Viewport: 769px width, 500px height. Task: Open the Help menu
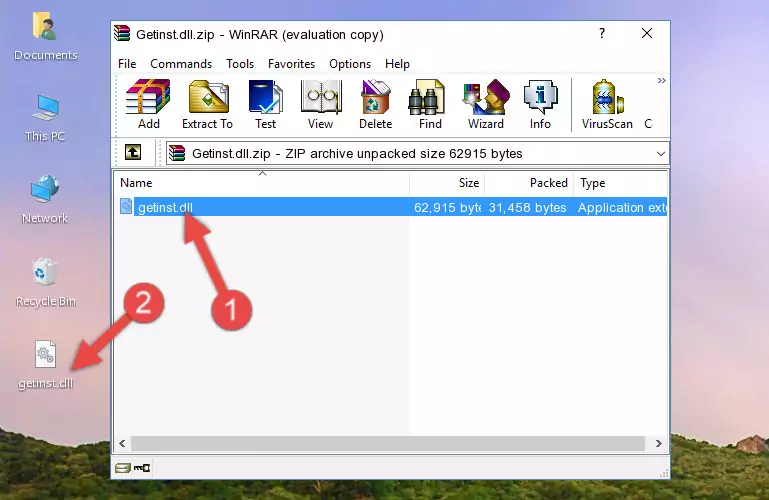(x=397, y=64)
